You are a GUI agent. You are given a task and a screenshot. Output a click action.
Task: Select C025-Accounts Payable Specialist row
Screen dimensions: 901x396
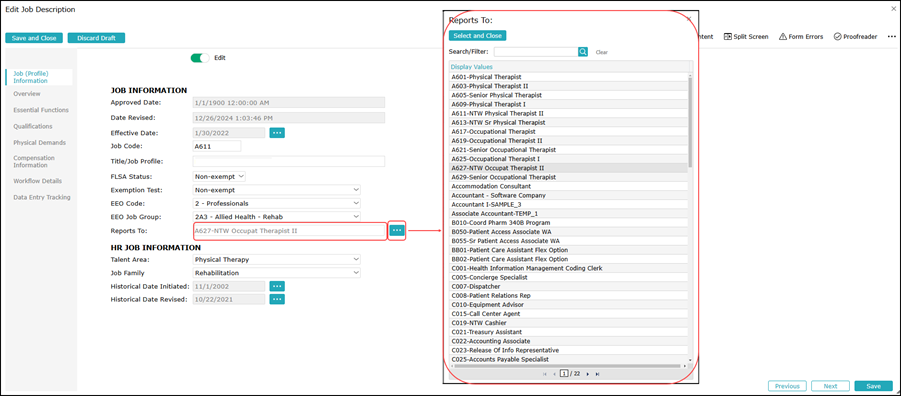click(569, 359)
